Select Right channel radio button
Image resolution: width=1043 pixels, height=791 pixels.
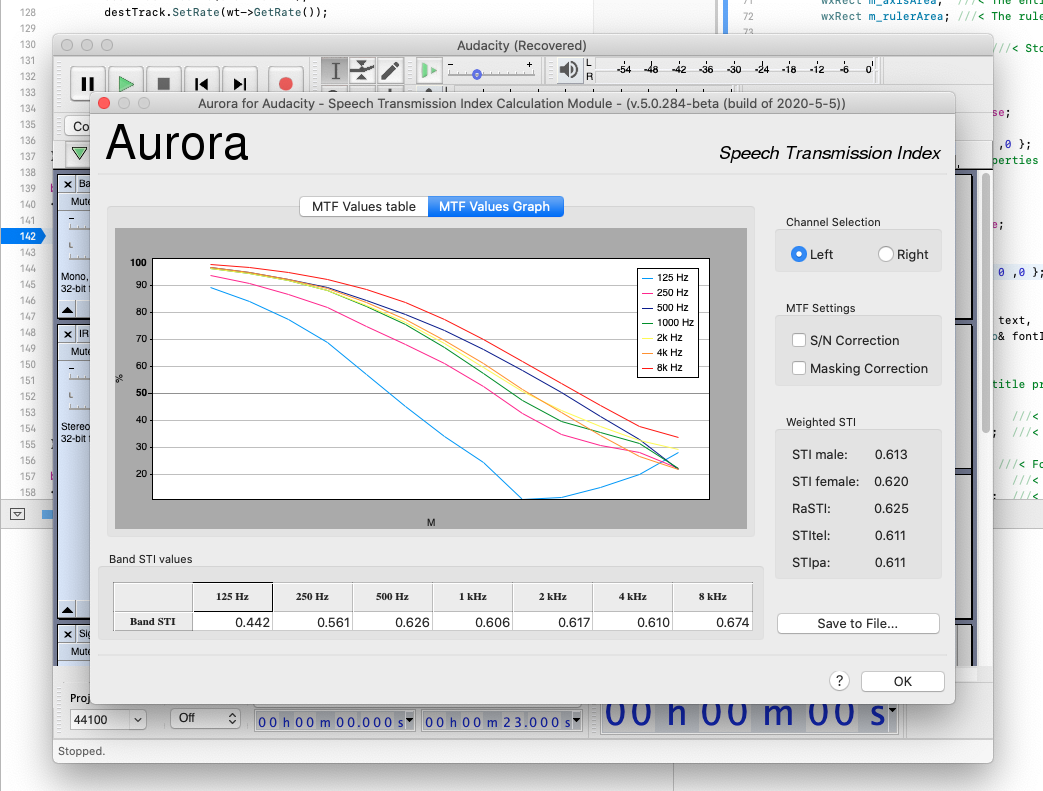pos(885,254)
